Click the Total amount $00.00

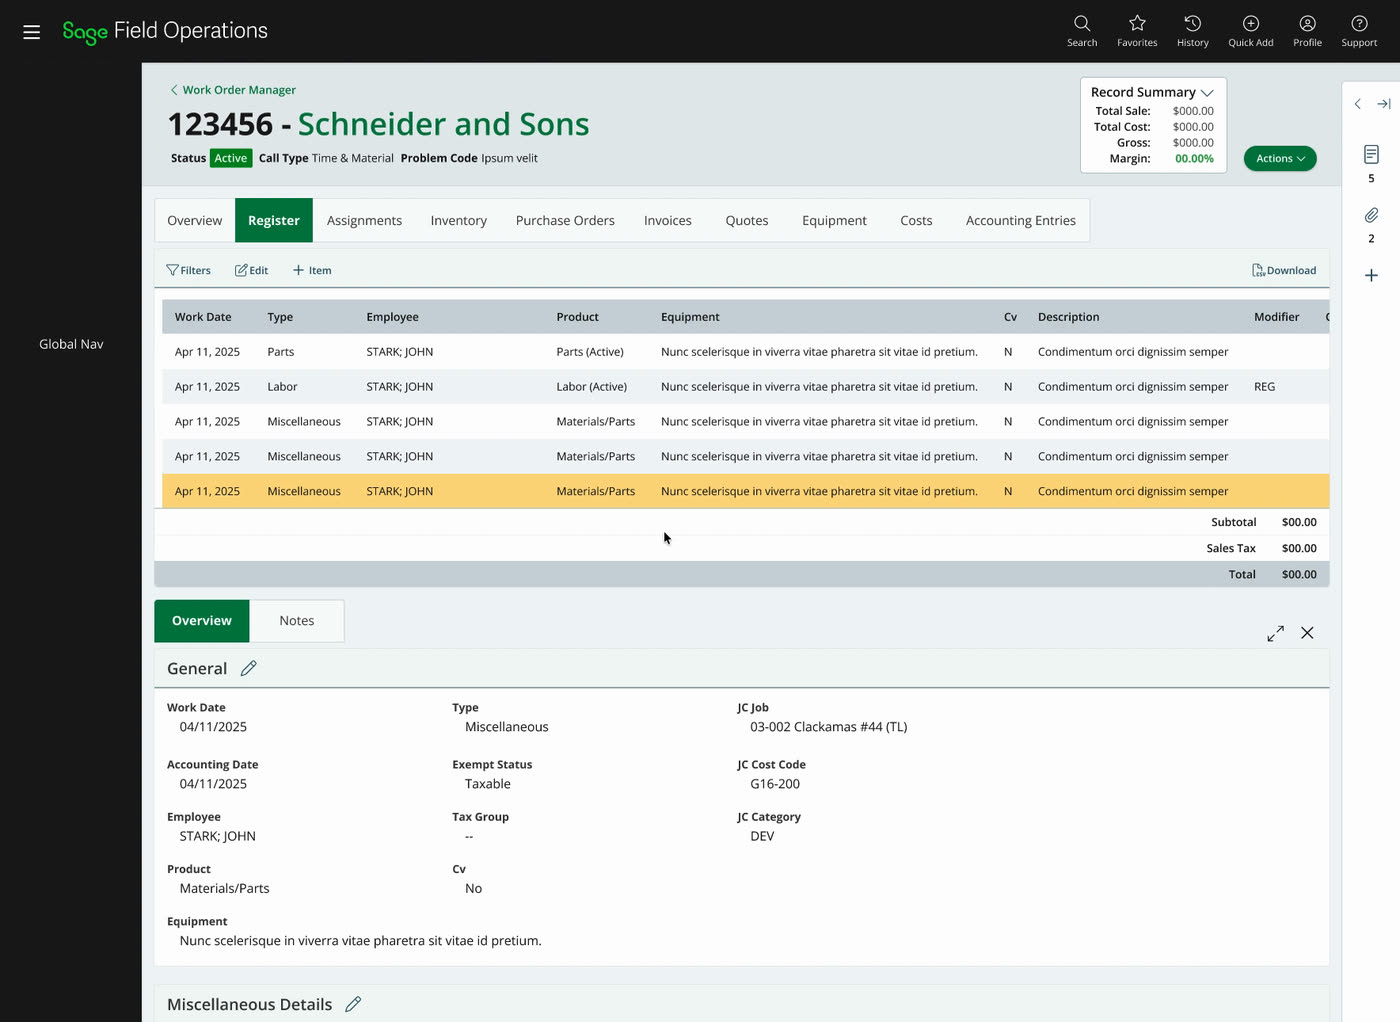click(x=1299, y=574)
